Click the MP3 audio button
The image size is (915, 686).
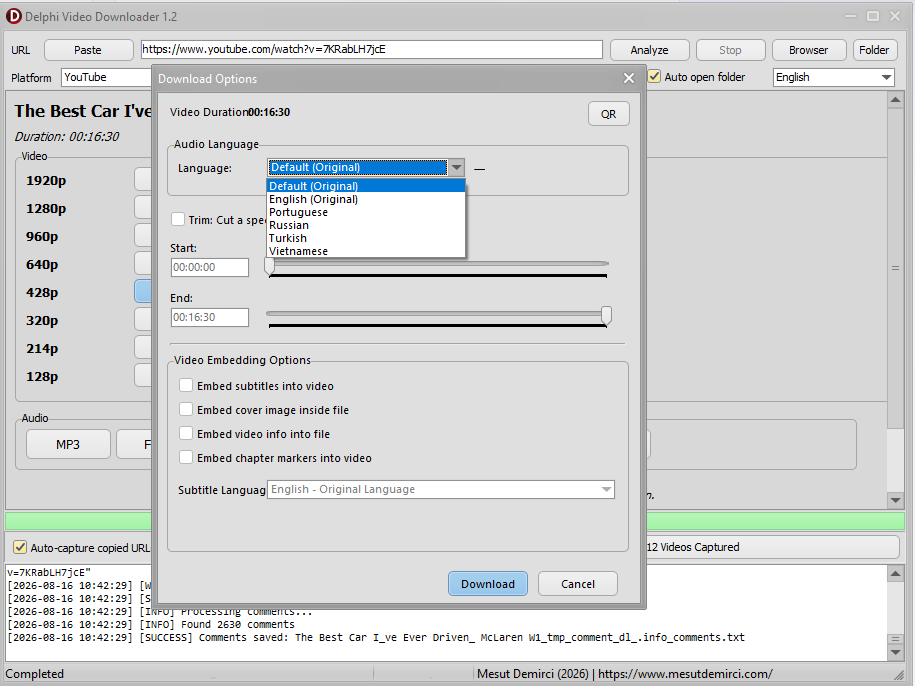68,444
